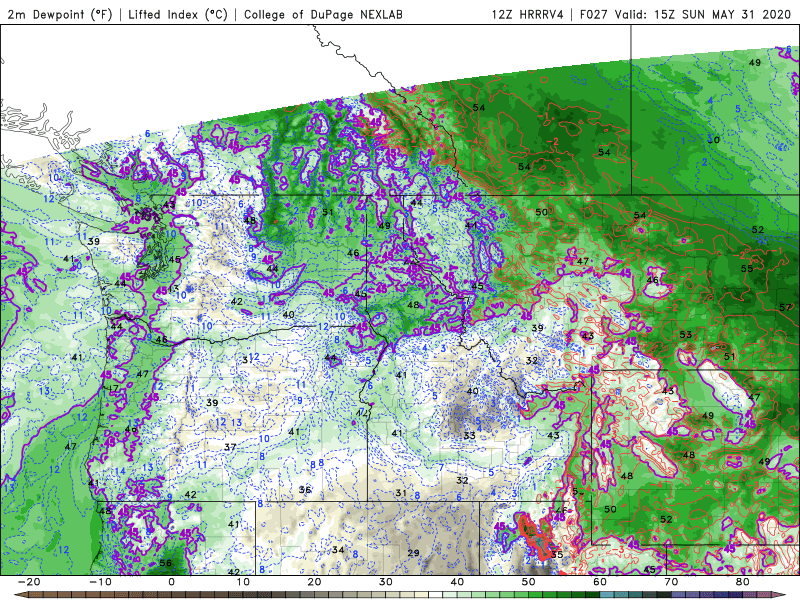This screenshot has width=800, height=600.
Task: Click the 33 dewpoint value on the map
Action: (469, 435)
